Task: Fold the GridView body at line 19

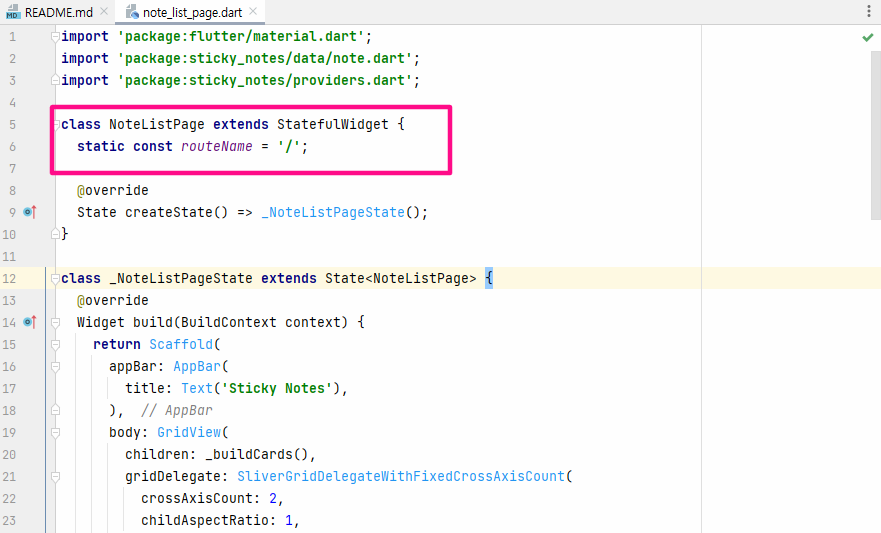Action: (55, 432)
